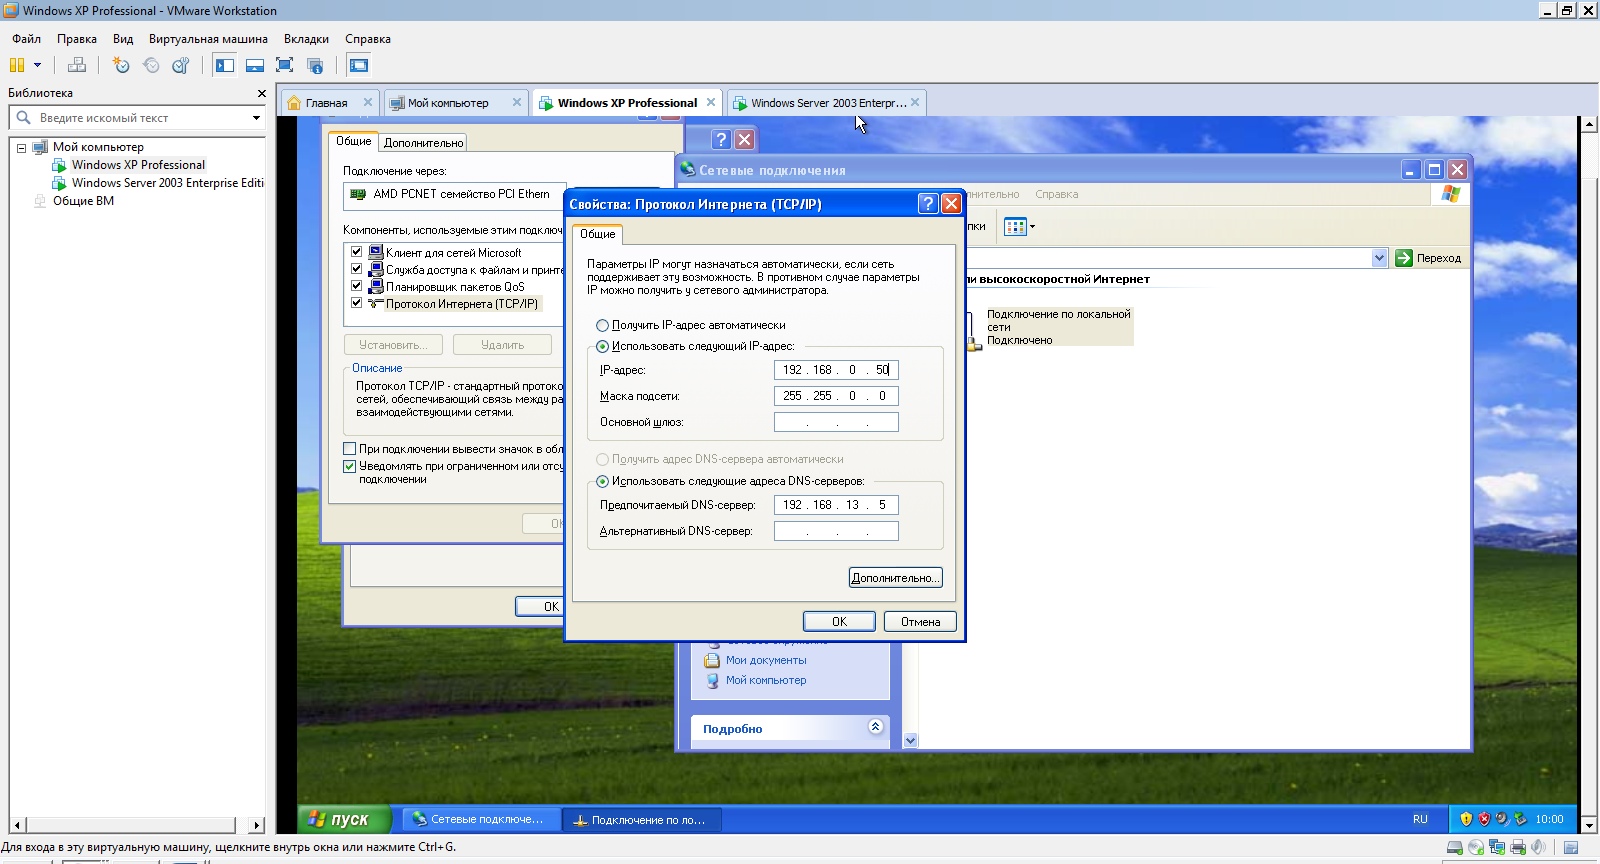The image size is (1600, 864).
Task: Open the 'Вкладки' menu
Action: point(306,39)
